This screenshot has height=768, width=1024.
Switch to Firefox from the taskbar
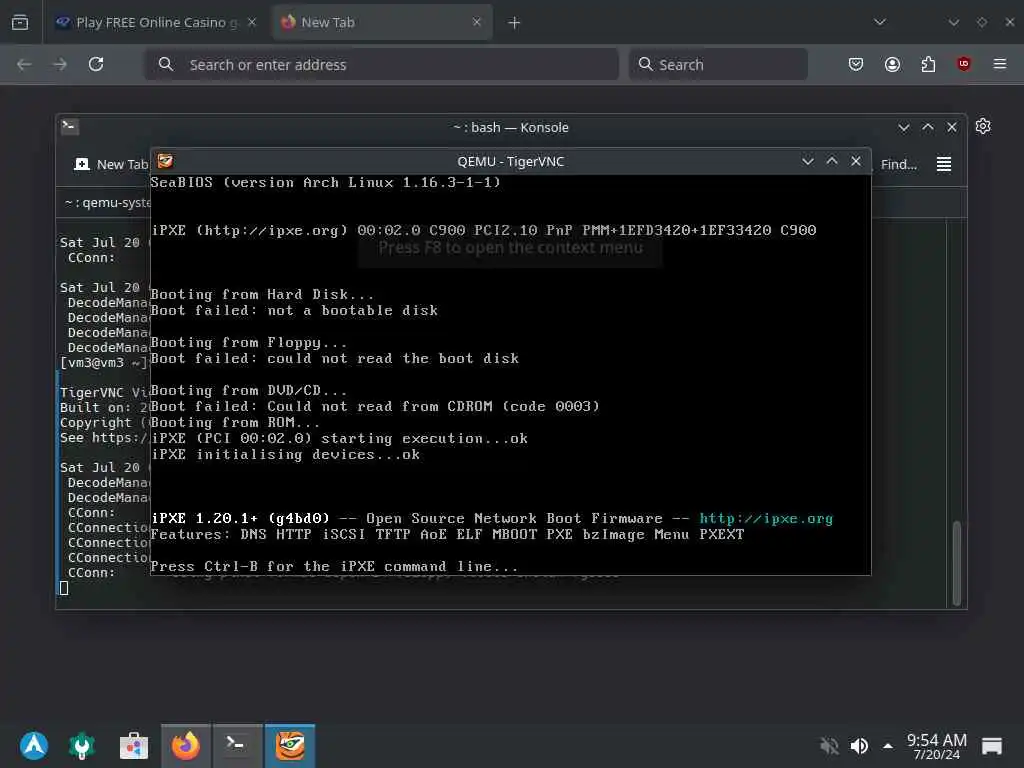pos(185,745)
